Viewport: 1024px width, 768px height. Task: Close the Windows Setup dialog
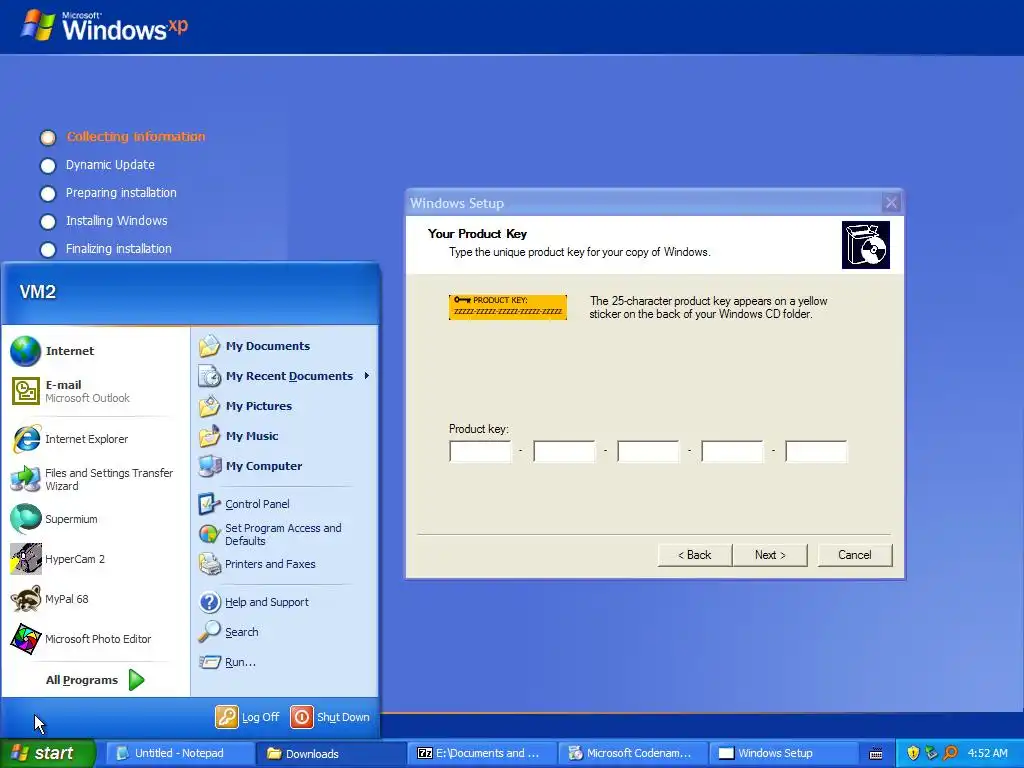coord(891,202)
